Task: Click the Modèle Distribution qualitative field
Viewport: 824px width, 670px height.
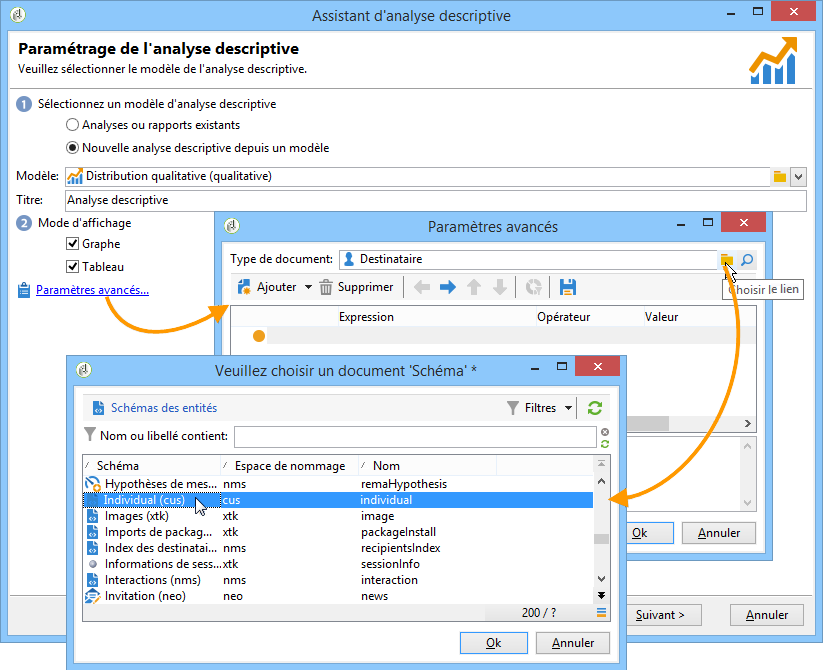Action: [x=418, y=176]
